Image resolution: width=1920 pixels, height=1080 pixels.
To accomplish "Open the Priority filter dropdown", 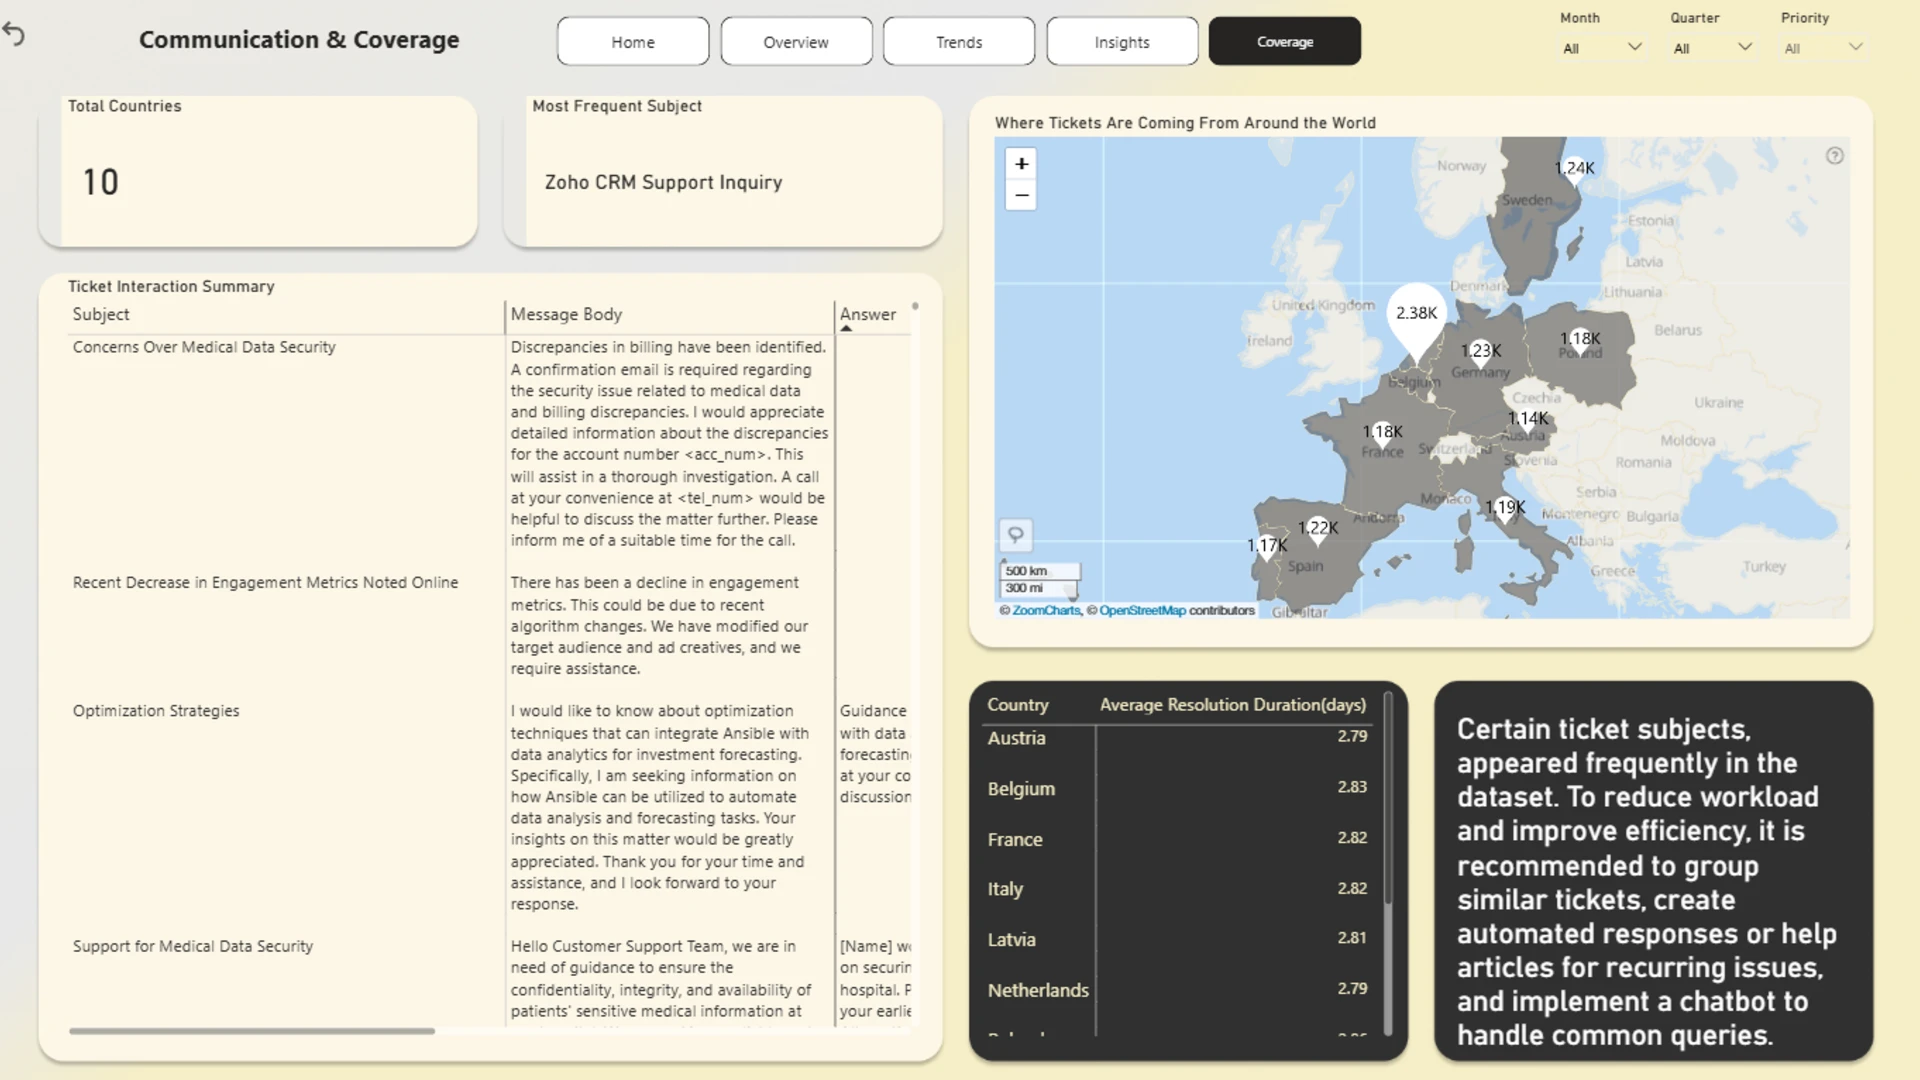I will pos(1823,48).
